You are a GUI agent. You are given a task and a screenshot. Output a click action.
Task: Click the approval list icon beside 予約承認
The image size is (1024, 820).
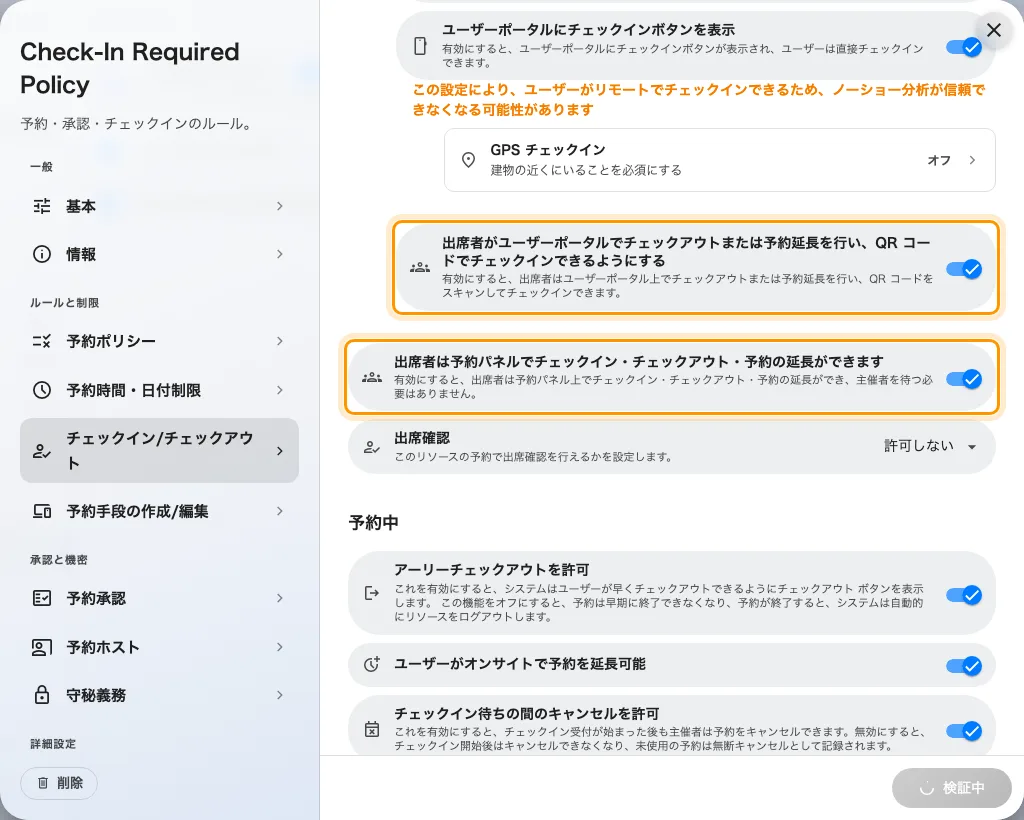pyautogui.click(x=42, y=598)
